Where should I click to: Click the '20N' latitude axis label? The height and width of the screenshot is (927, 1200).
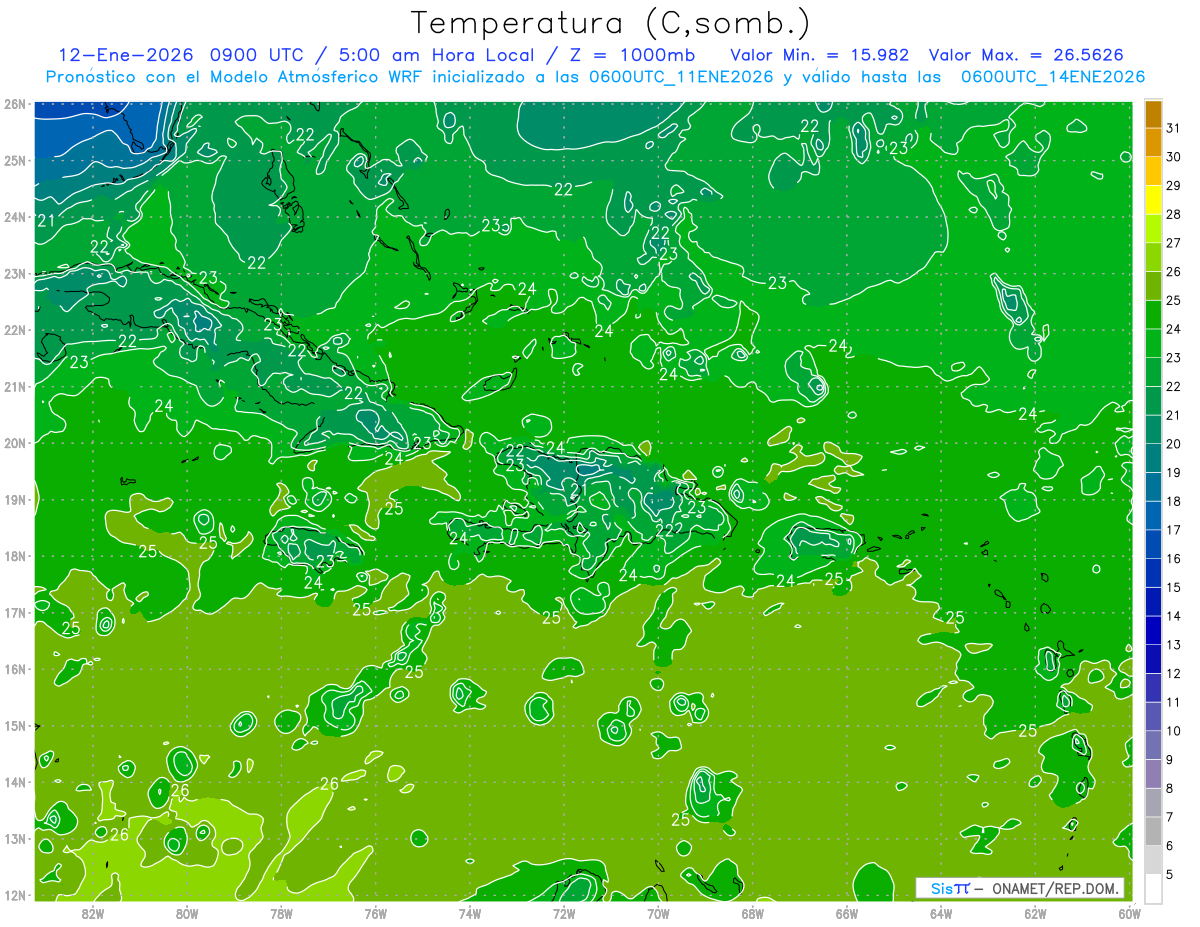[14, 443]
